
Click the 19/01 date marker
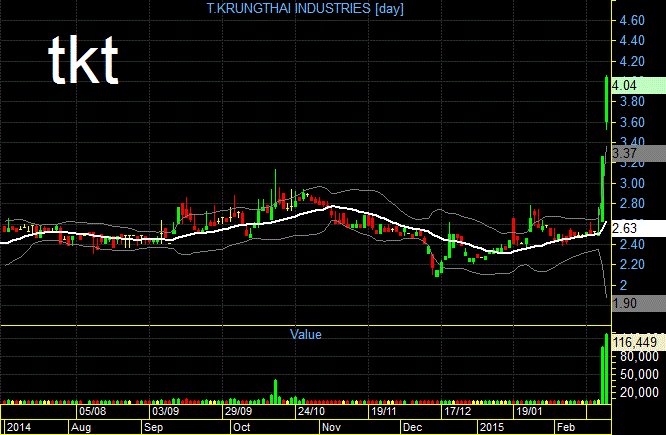[x=529, y=411]
